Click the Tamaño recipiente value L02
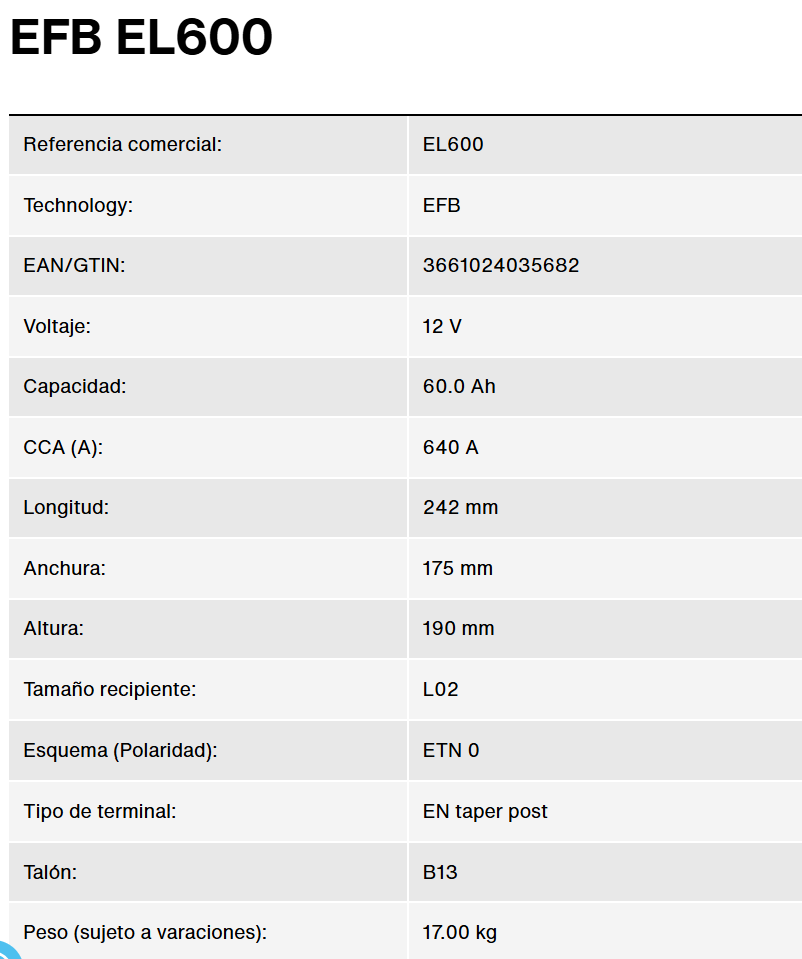This screenshot has width=802, height=959. click(x=440, y=689)
